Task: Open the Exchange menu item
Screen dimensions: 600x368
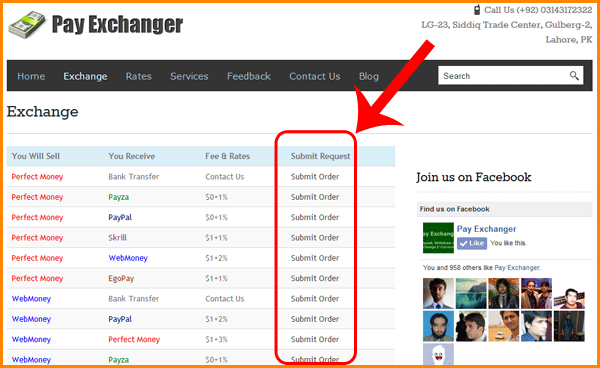Action: (x=85, y=76)
